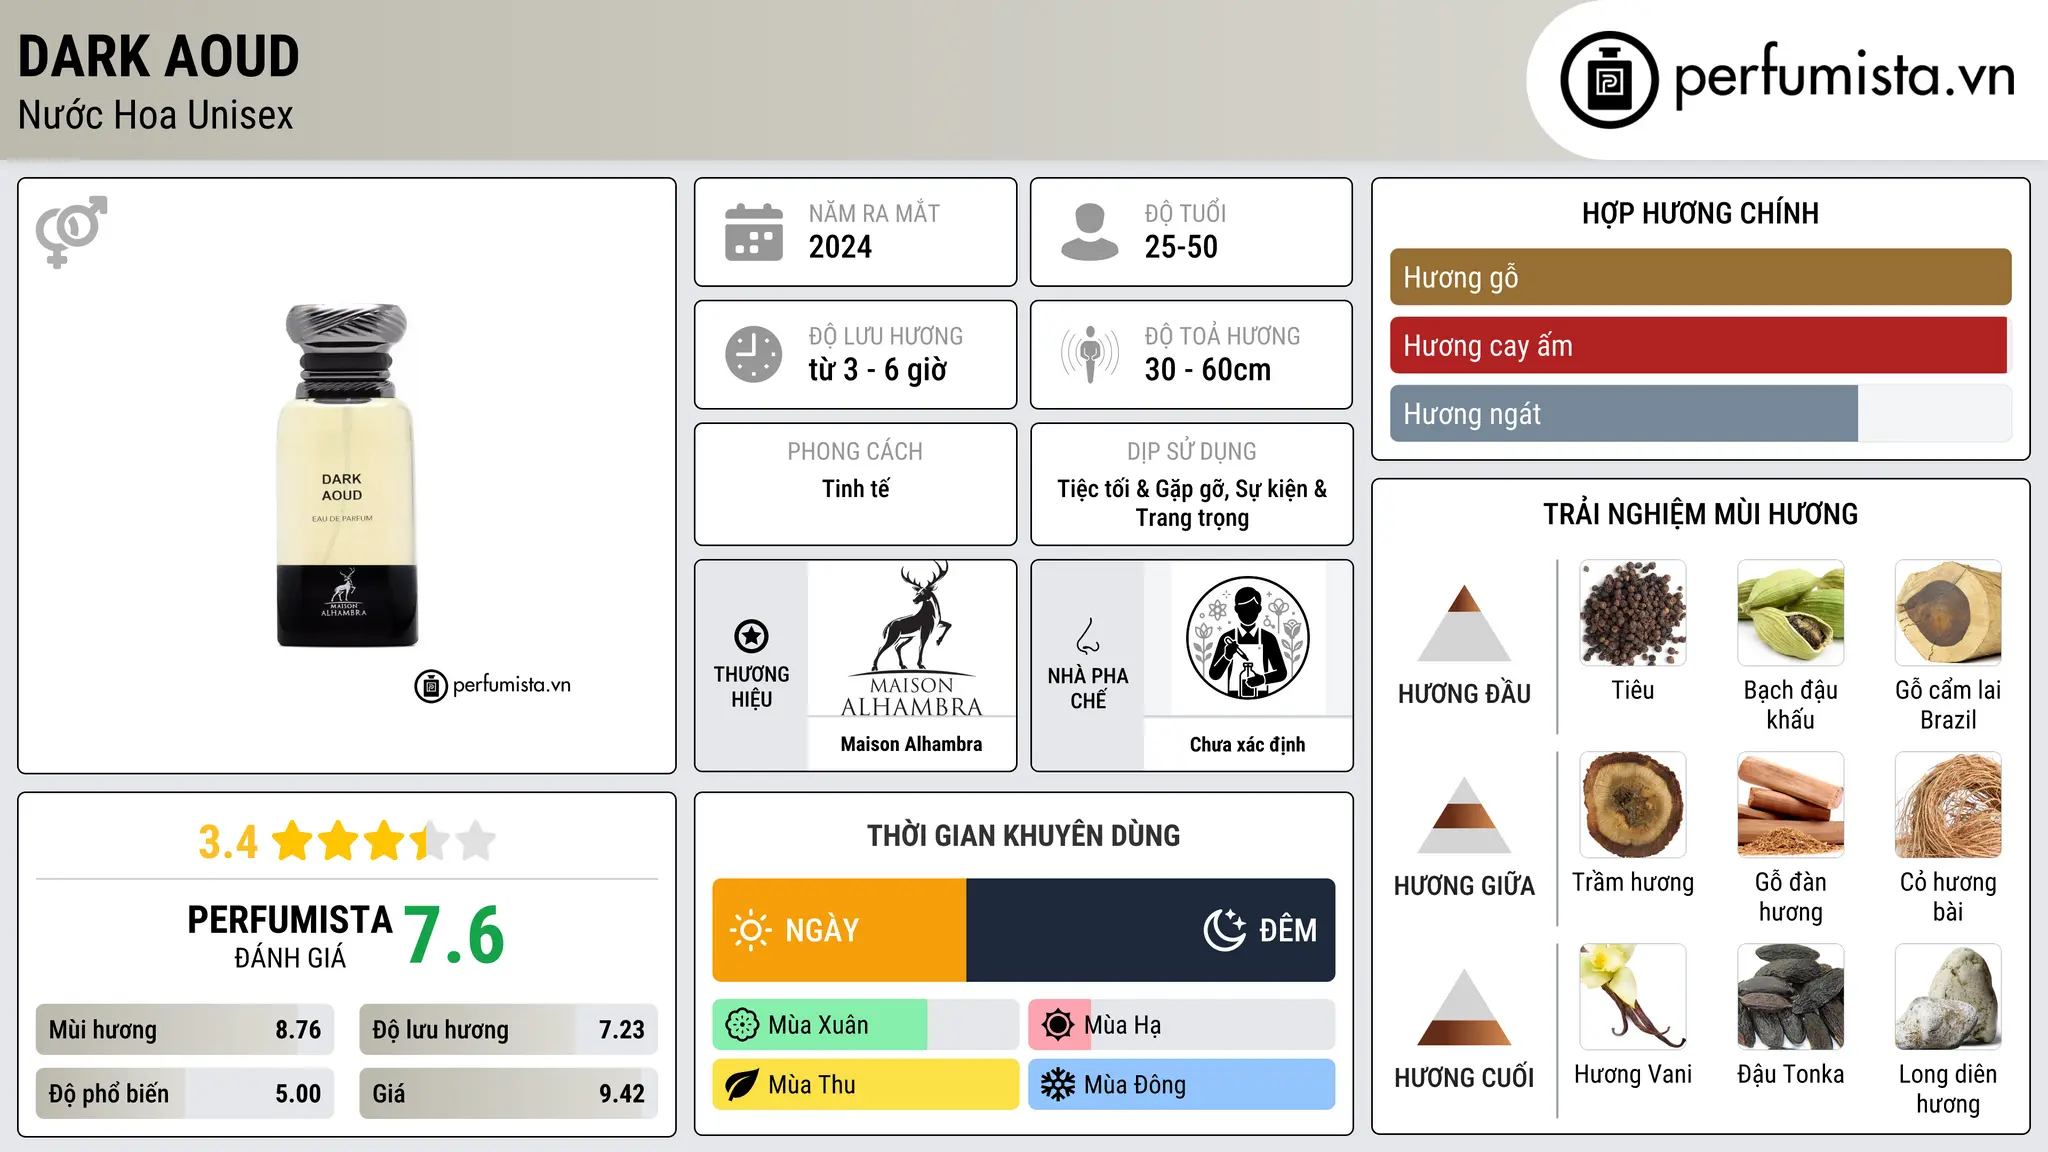Select the Long diên hương ambergris image

click(1948, 997)
